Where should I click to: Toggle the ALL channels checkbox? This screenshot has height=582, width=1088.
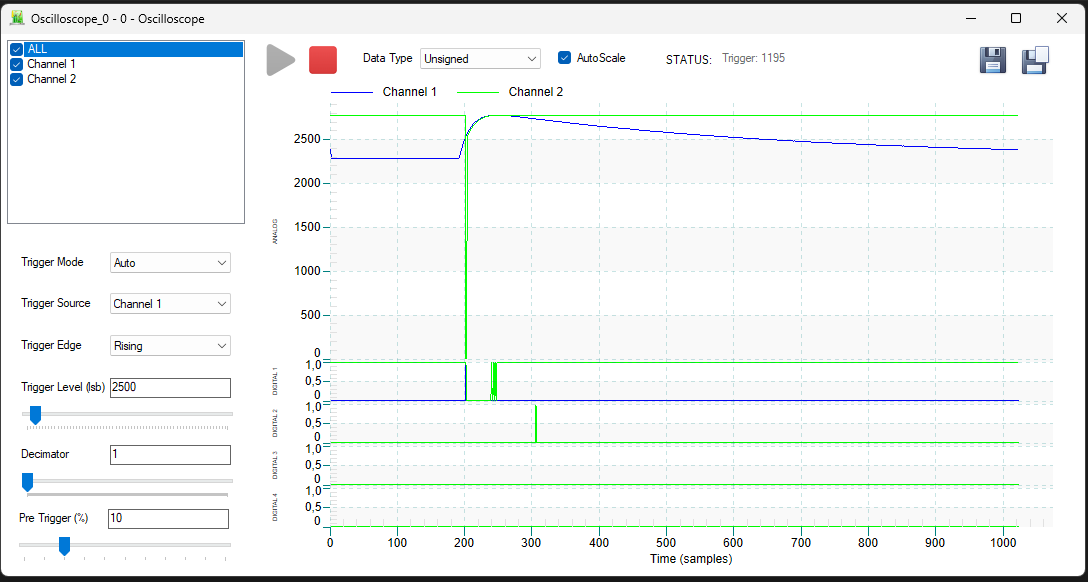pyautogui.click(x=17, y=49)
